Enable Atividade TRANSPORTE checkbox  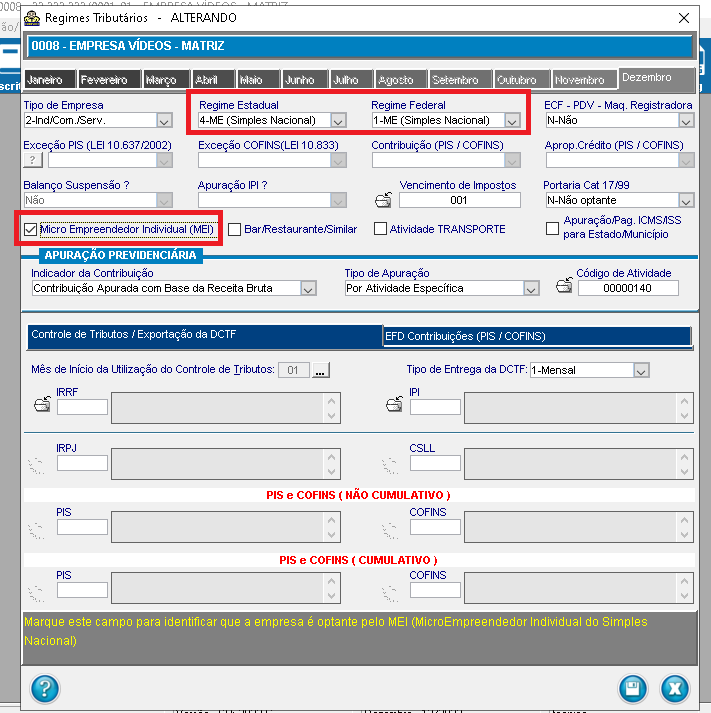[x=380, y=228]
